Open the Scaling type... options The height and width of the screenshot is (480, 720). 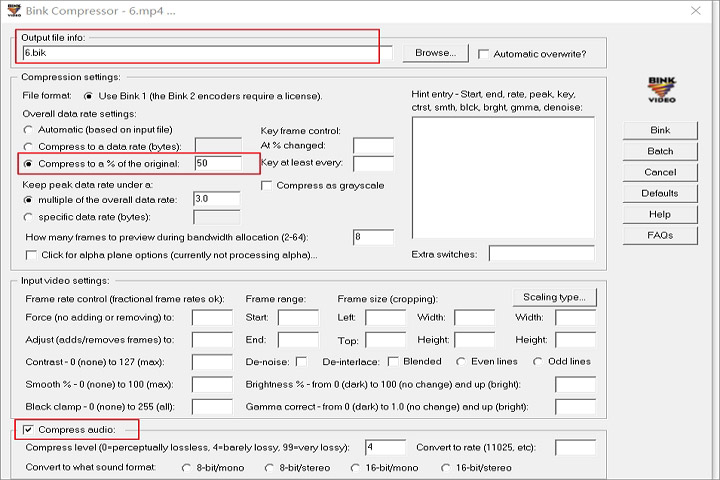554,297
